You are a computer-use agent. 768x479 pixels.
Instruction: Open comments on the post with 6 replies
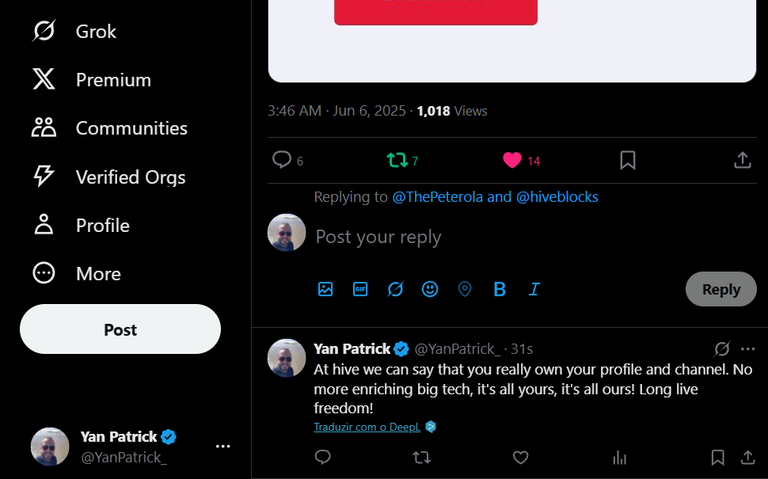pyautogui.click(x=288, y=160)
